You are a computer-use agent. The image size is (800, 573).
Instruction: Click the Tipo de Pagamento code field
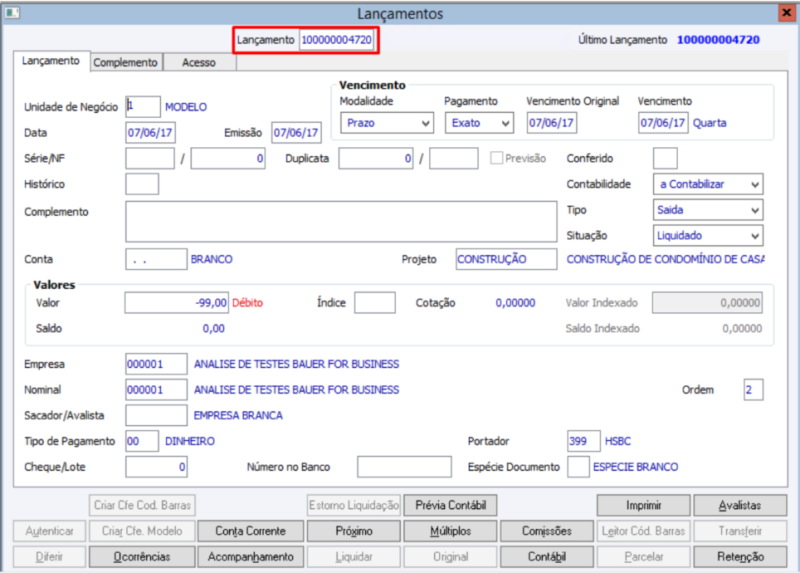click(142, 441)
